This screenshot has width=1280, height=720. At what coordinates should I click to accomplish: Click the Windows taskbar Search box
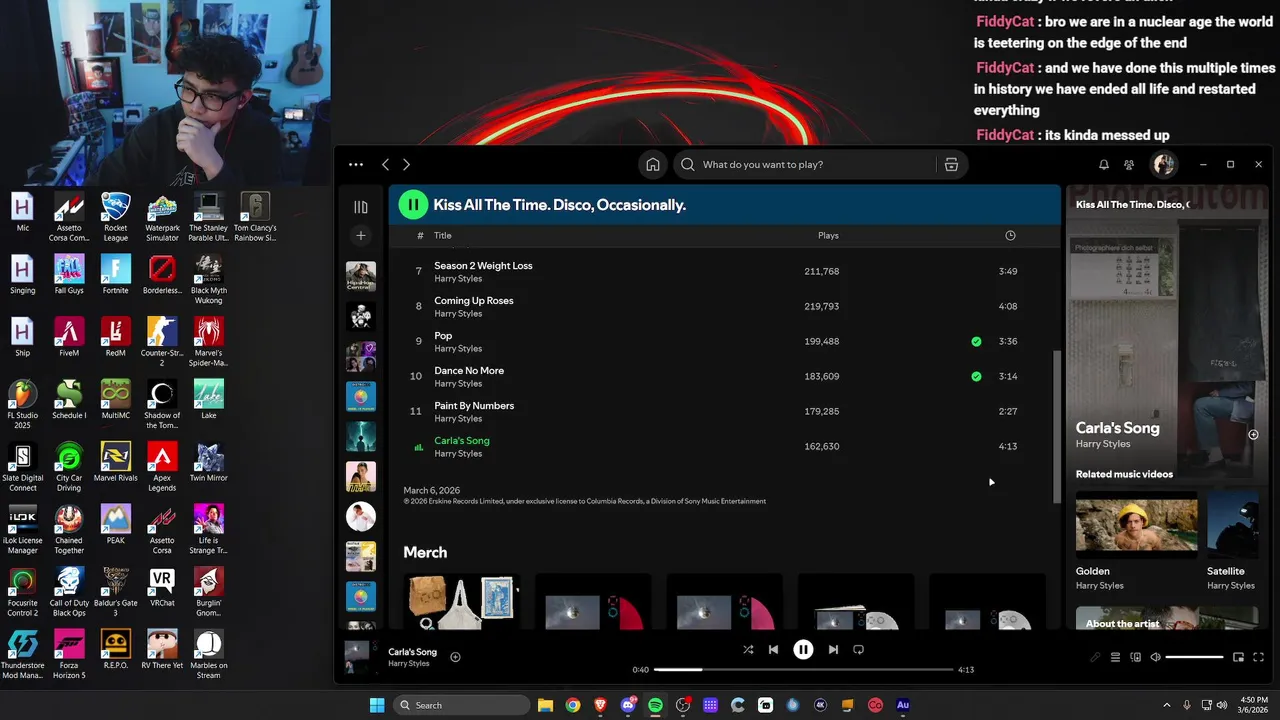click(462, 705)
